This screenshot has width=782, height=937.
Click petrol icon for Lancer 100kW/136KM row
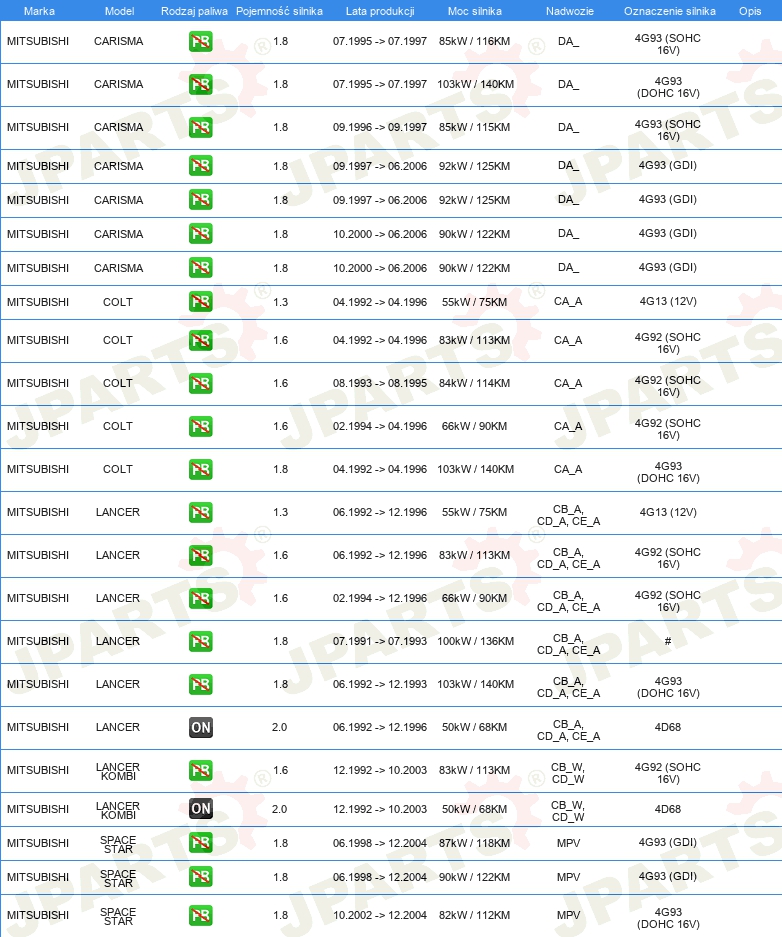[x=201, y=641]
